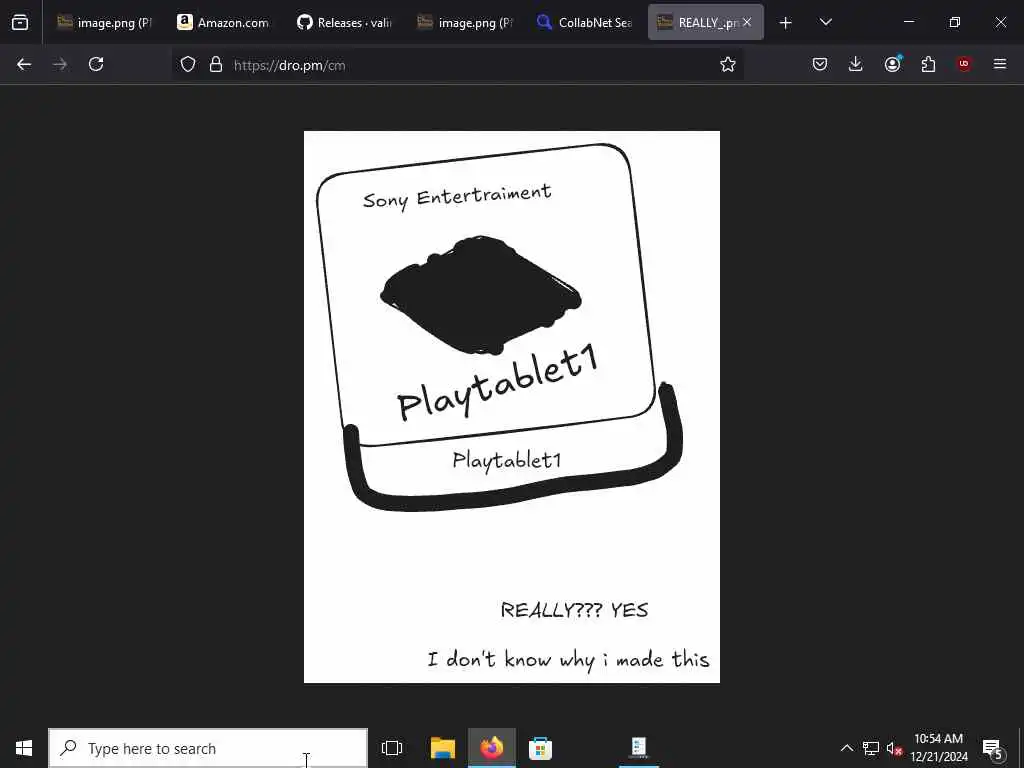Switch to the GitHub Releases tab
The height and width of the screenshot is (768, 1024).
[344, 22]
